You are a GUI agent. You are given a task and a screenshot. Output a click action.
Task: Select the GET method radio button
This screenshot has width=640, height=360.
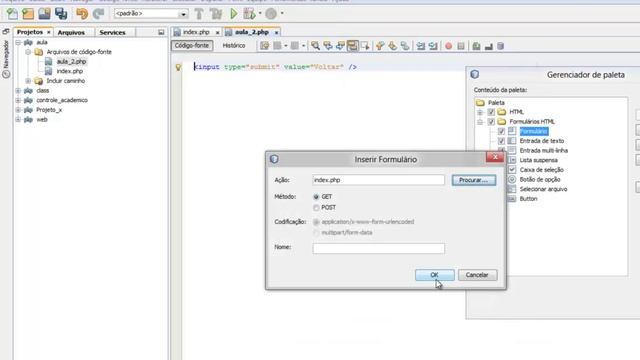pos(316,197)
